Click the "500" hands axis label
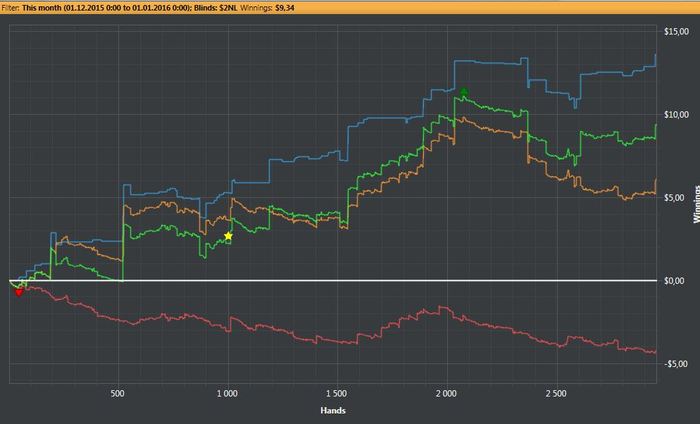The height and width of the screenshot is (424, 700). coord(117,394)
